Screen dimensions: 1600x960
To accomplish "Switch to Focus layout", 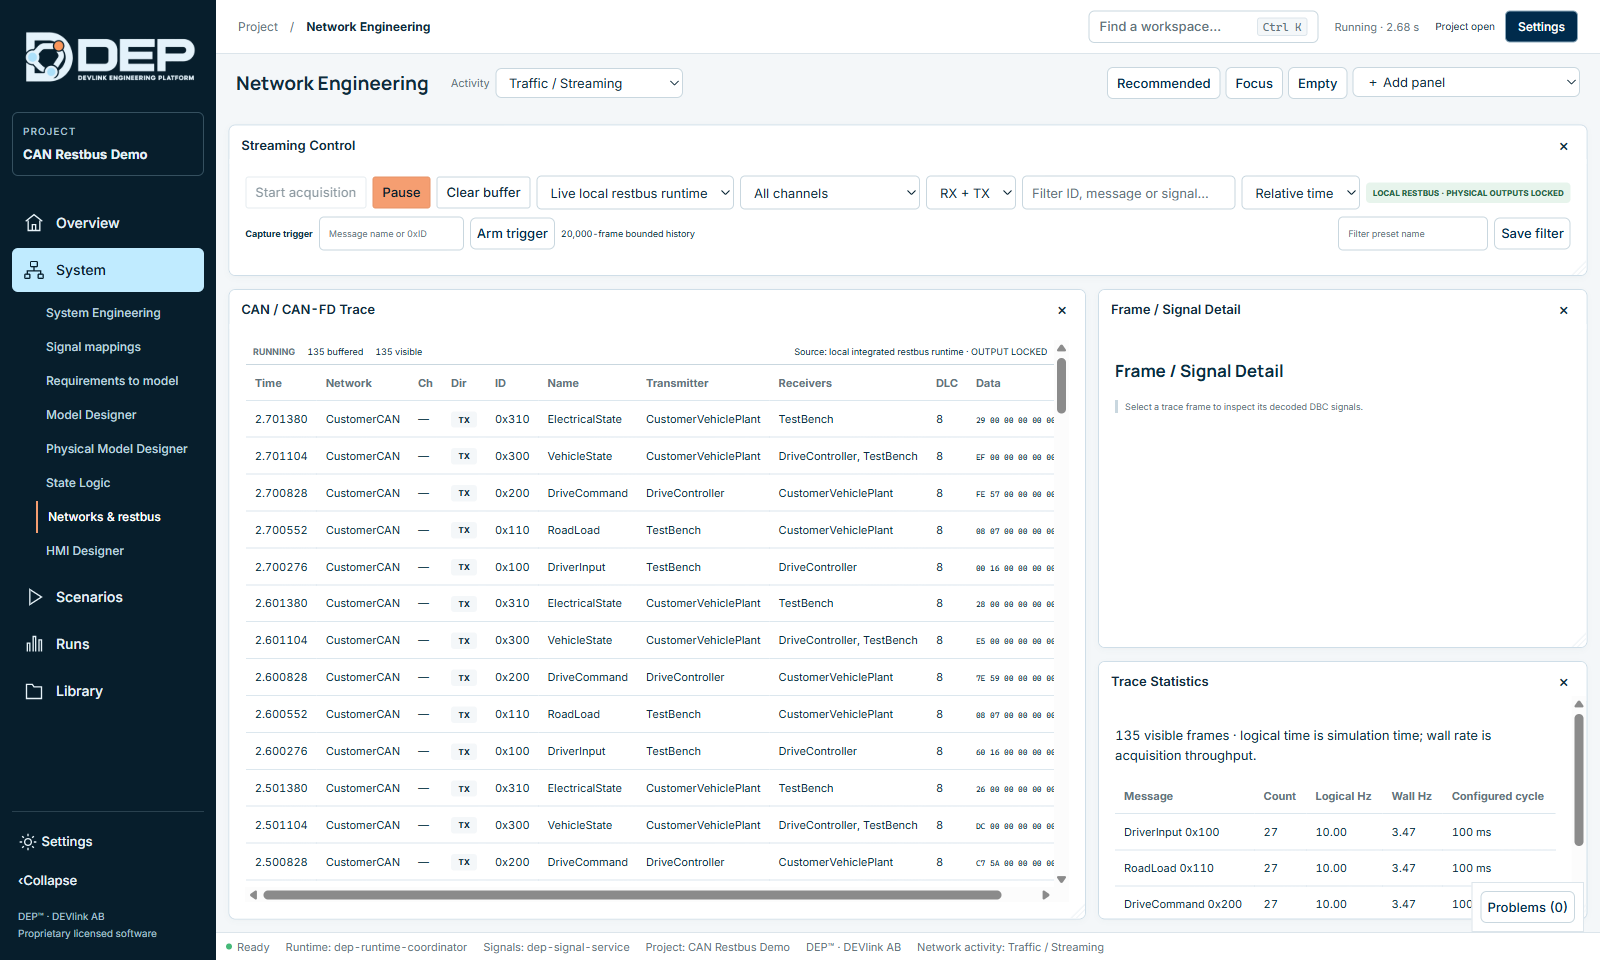I will [x=1254, y=83].
